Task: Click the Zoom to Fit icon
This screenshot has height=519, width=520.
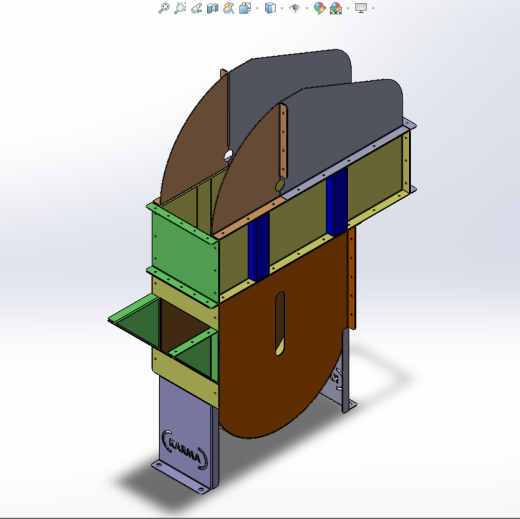Action: pos(164,8)
